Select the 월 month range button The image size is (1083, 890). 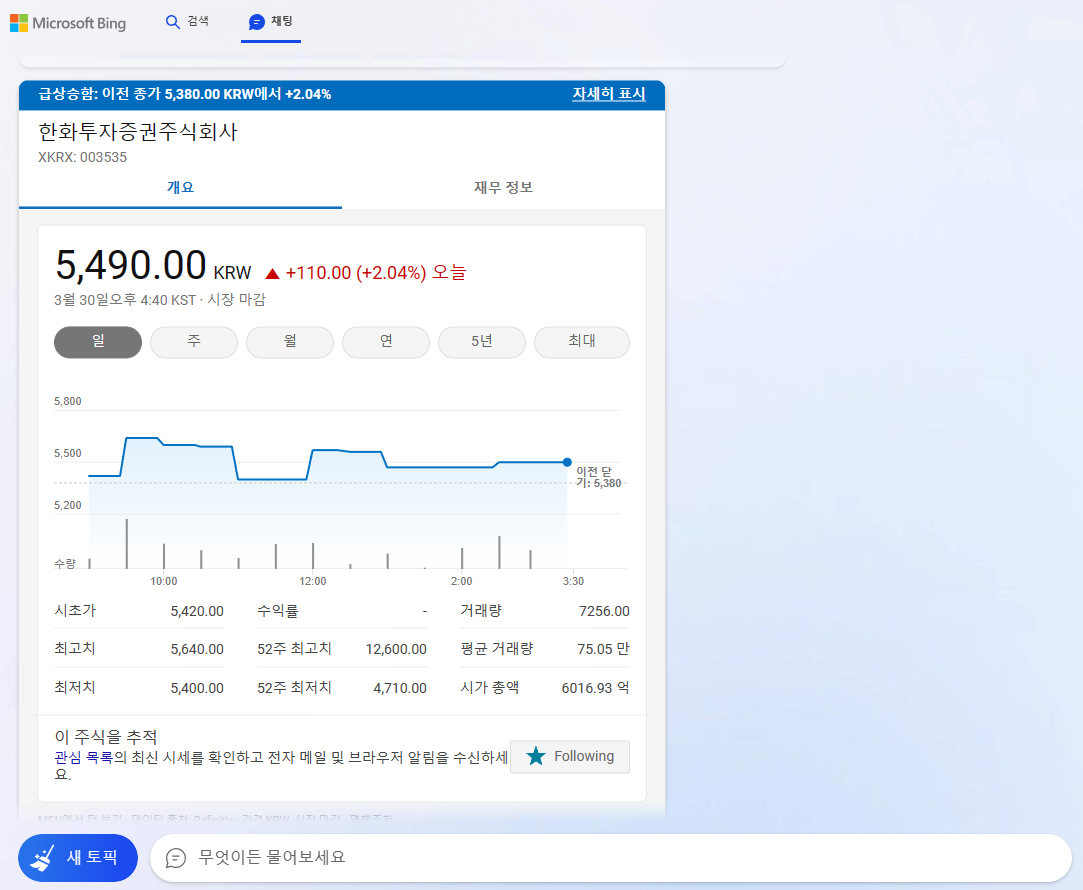point(290,342)
